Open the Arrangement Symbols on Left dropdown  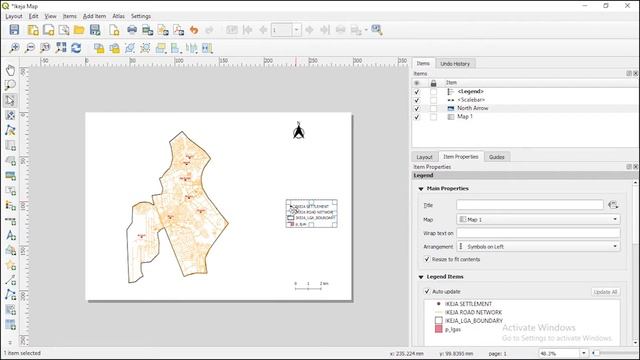click(x=538, y=247)
